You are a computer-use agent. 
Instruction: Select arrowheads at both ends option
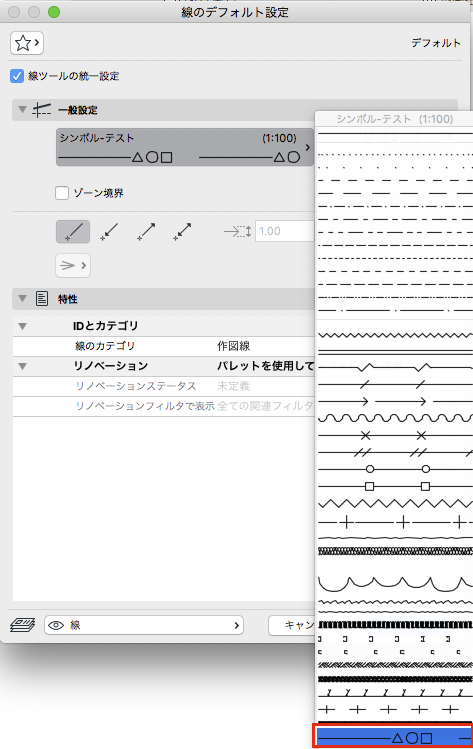click(182, 232)
